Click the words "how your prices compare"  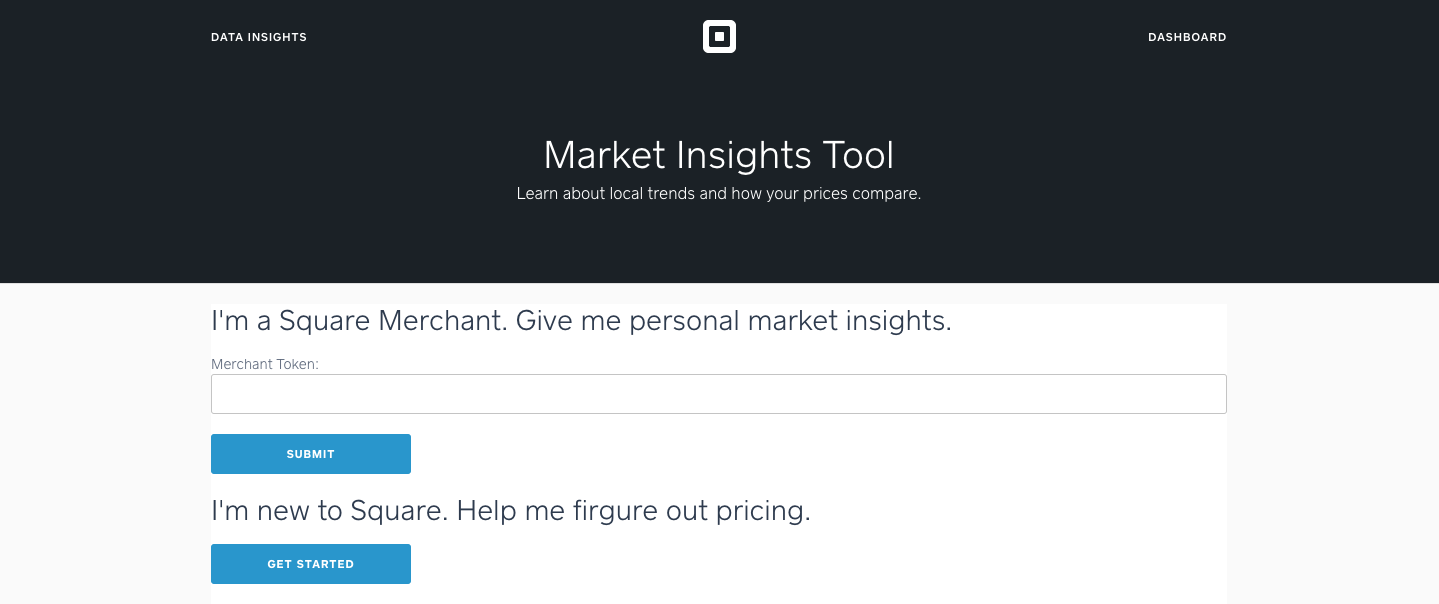pos(824,194)
